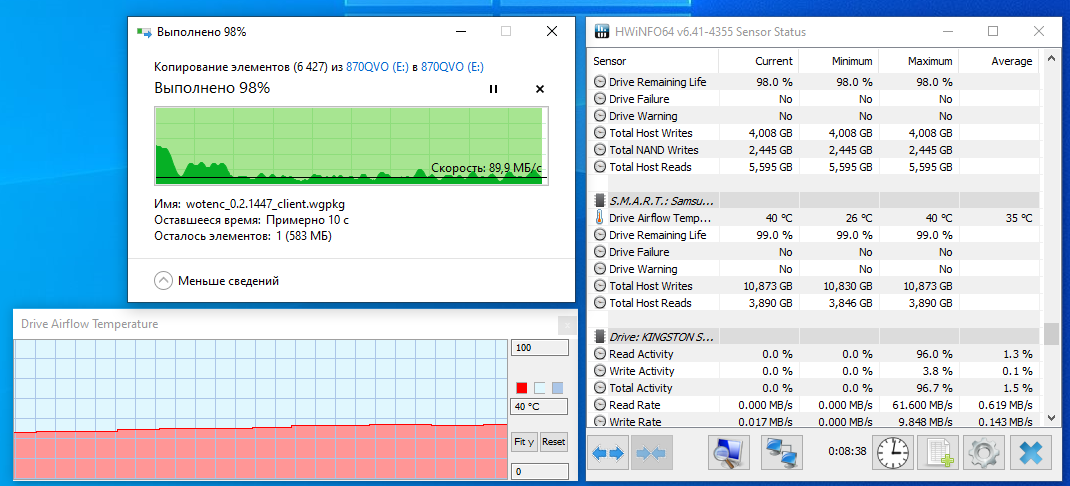Select the Write Activity row icon
The image size is (1070, 486).
pyautogui.click(x=600, y=371)
